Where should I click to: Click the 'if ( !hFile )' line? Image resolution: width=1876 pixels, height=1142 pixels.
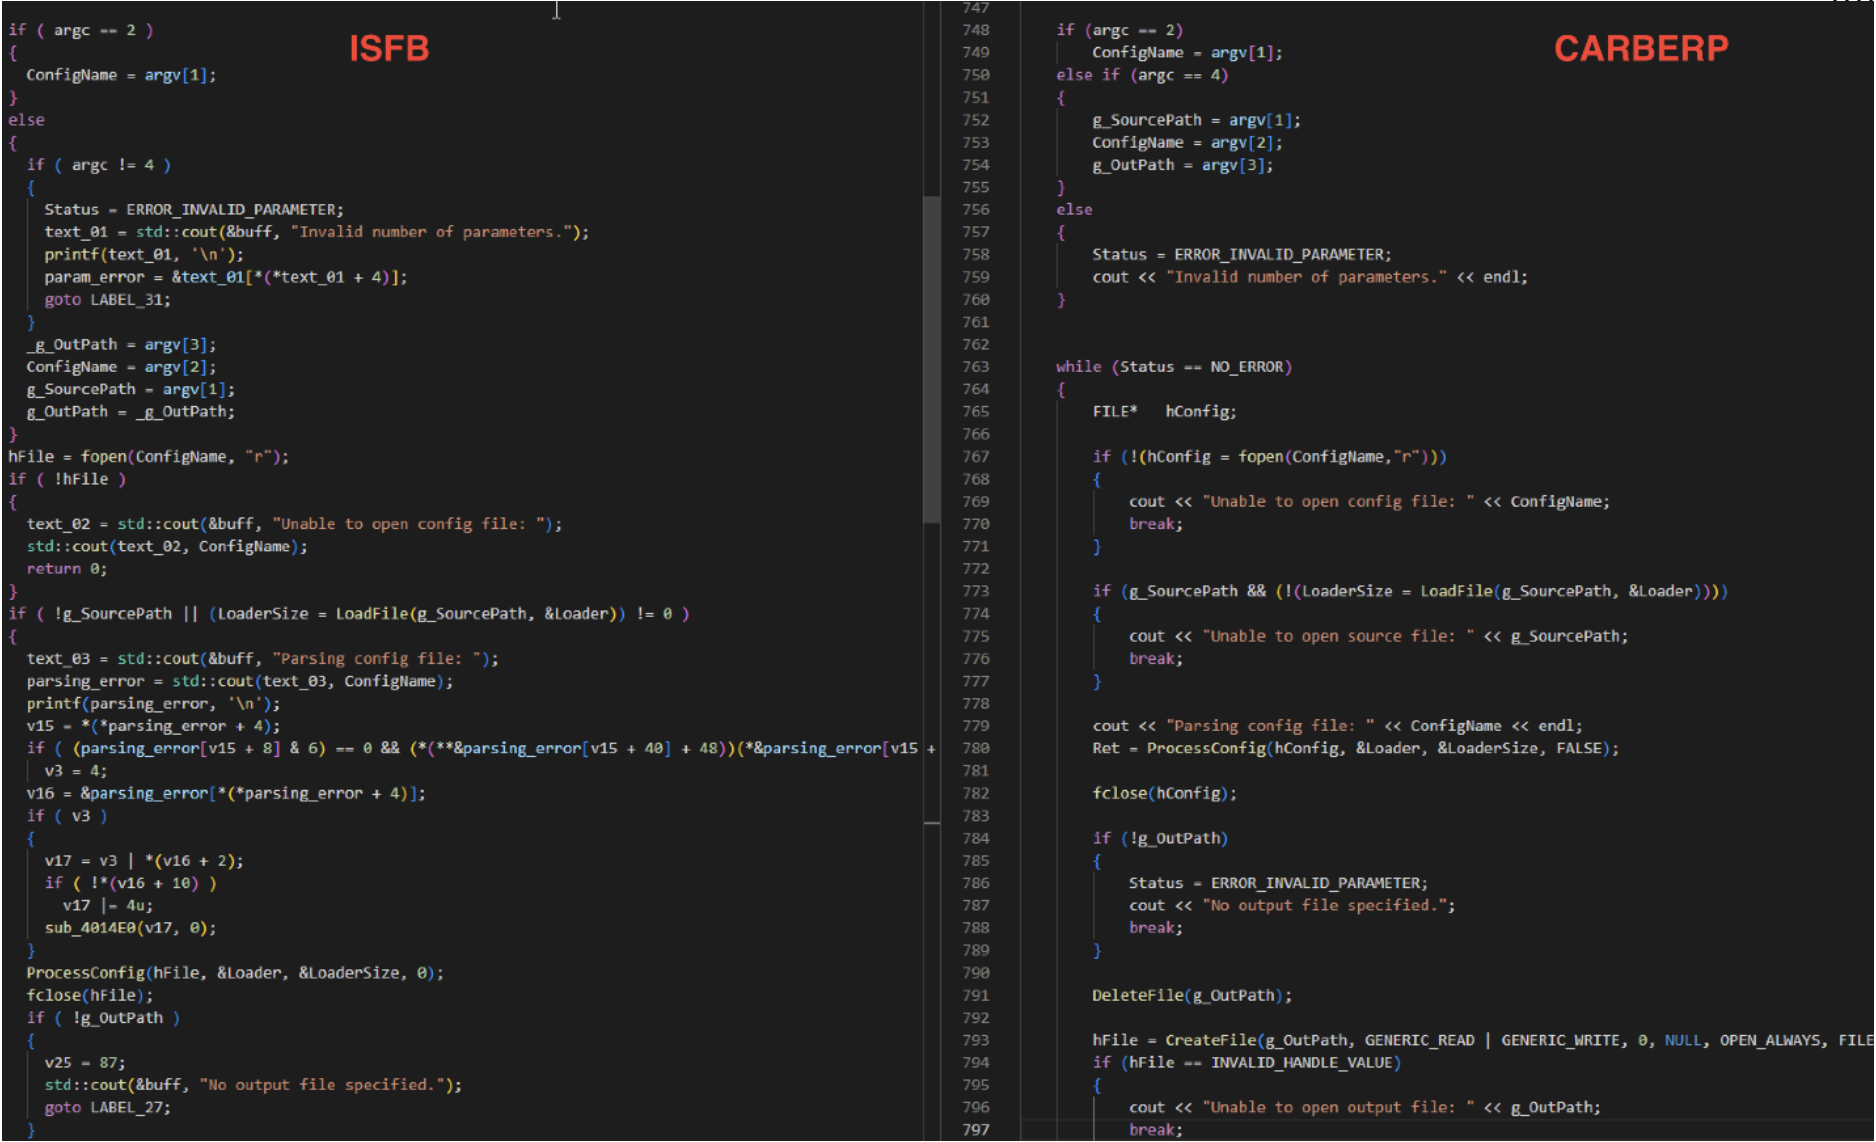tap(67, 479)
